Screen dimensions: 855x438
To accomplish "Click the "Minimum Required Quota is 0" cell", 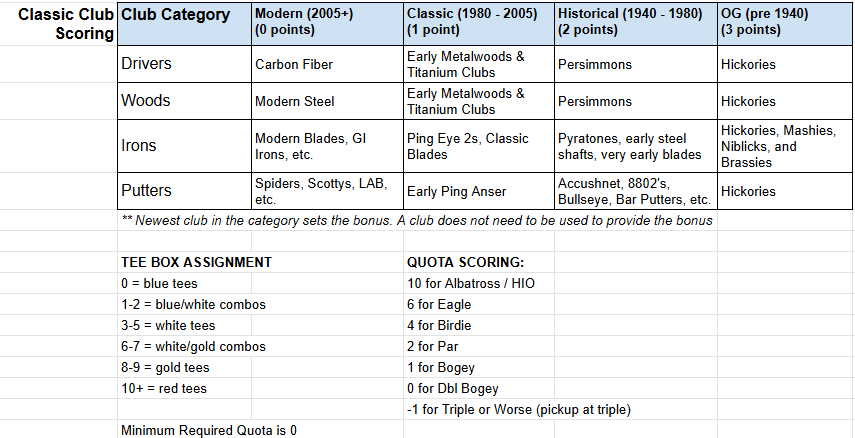I will [x=209, y=430].
